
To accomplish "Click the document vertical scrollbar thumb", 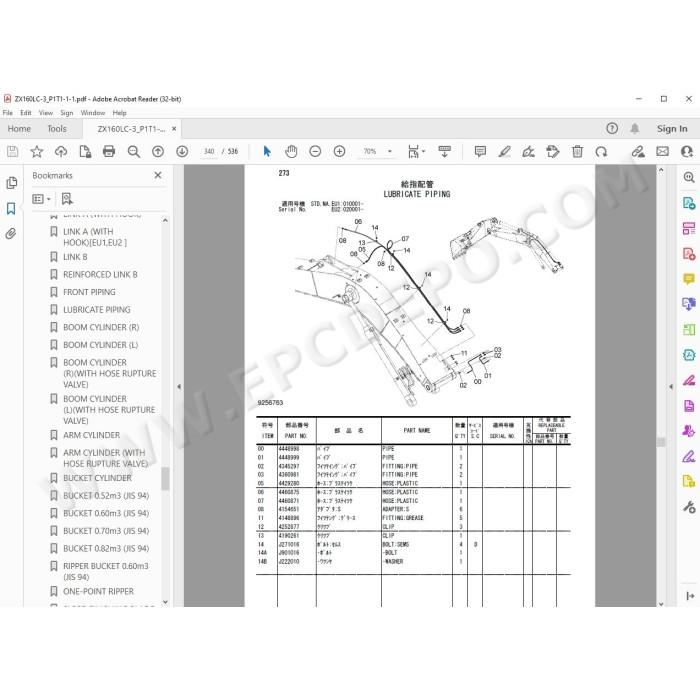I will [x=661, y=442].
